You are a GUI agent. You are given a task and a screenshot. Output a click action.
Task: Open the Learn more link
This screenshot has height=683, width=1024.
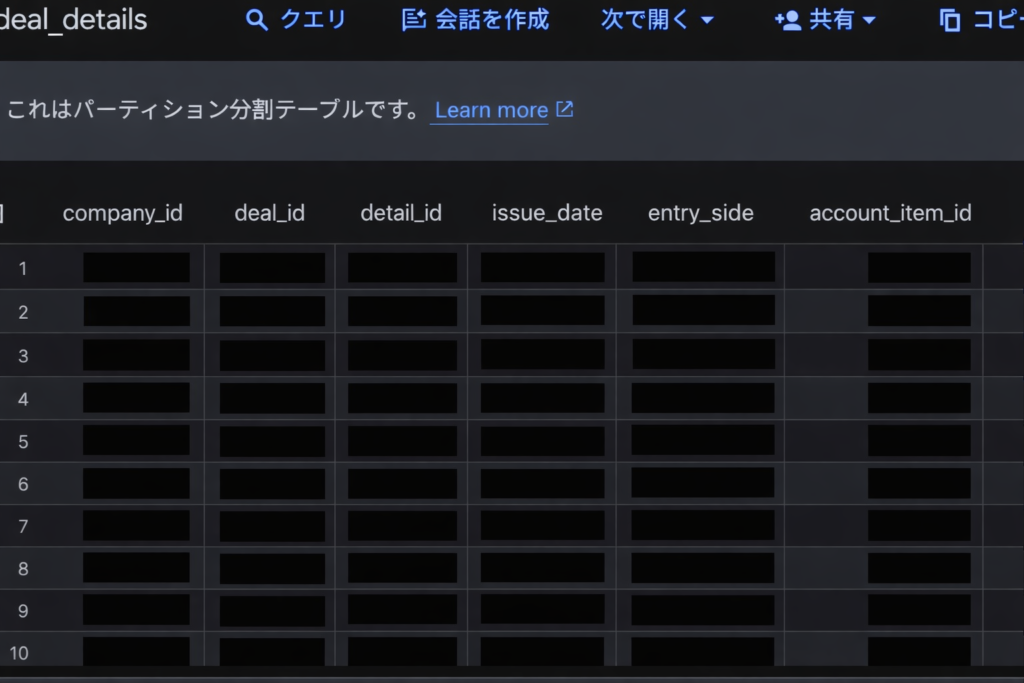pyautogui.click(x=491, y=110)
